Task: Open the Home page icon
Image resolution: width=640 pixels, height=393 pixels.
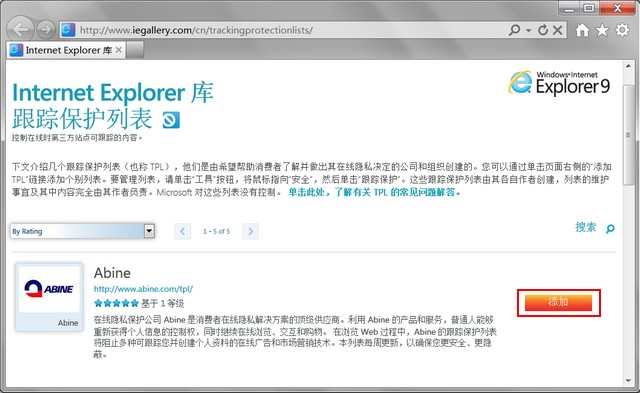Action: point(582,30)
